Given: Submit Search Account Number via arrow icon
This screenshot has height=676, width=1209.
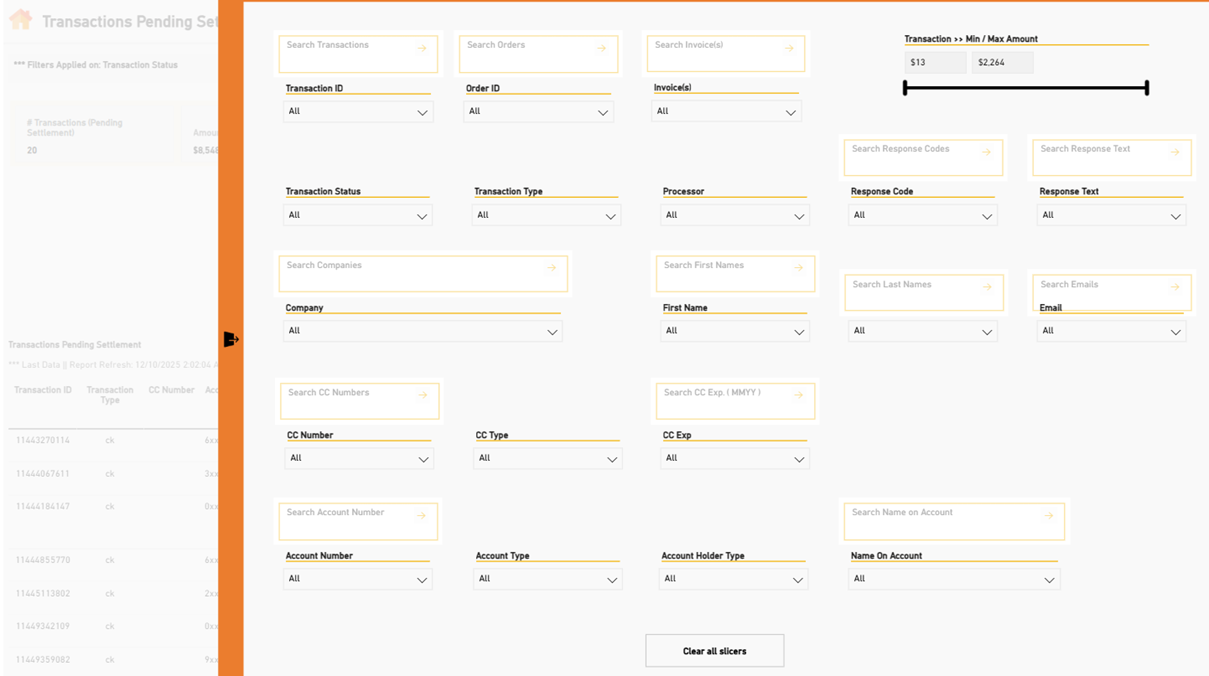Looking at the screenshot, I should pos(421,516).
